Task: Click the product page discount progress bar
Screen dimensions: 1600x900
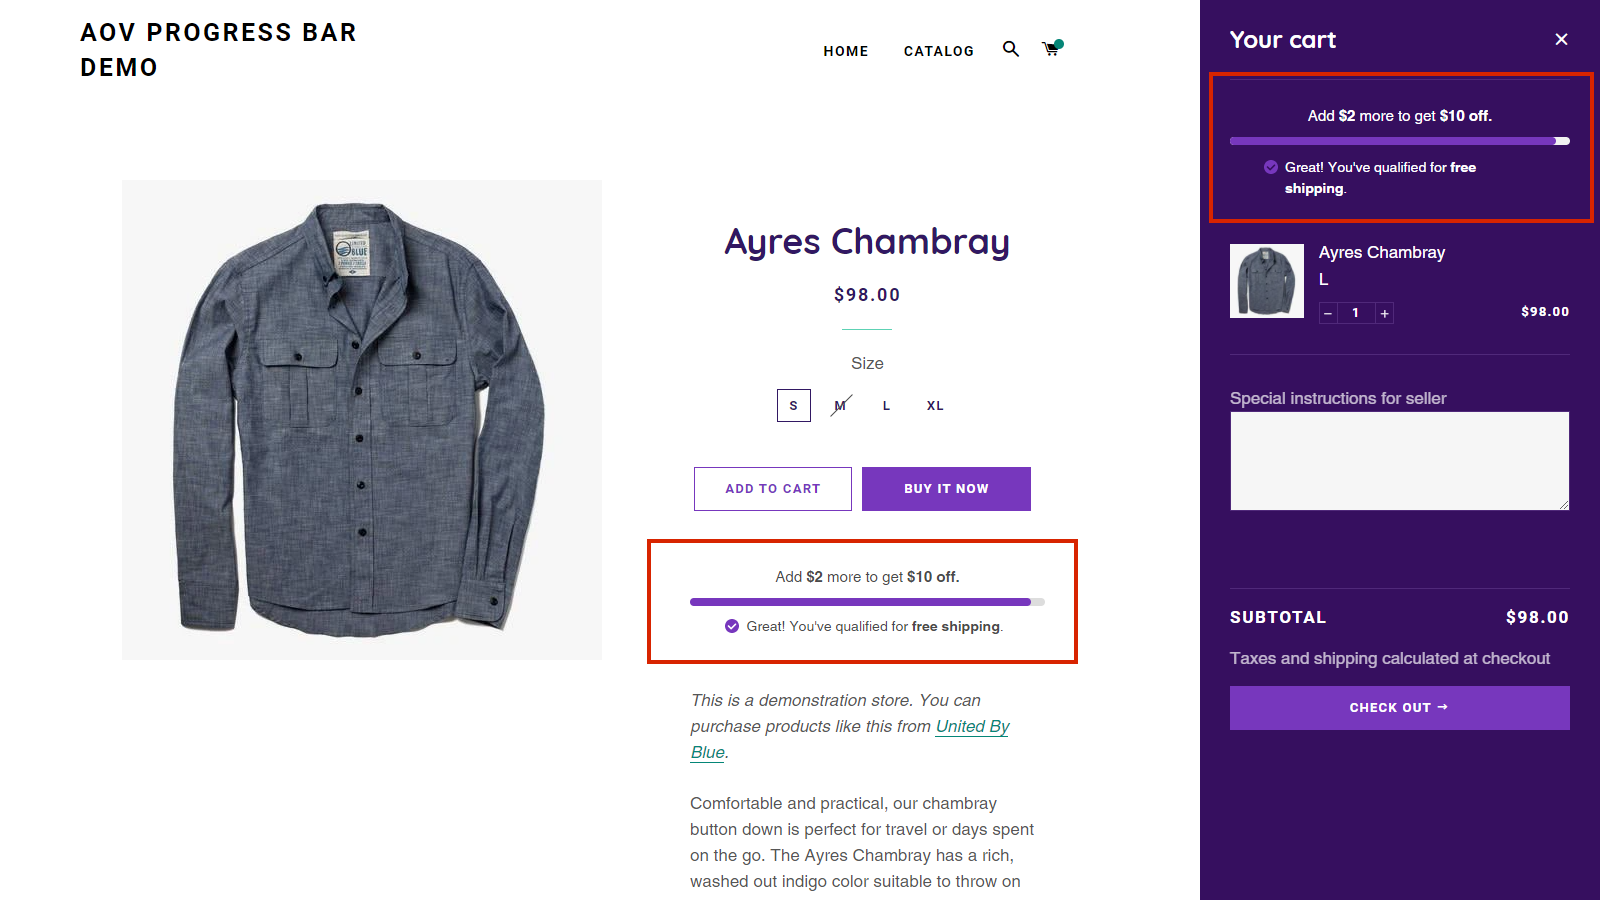Action: [867, 602]
